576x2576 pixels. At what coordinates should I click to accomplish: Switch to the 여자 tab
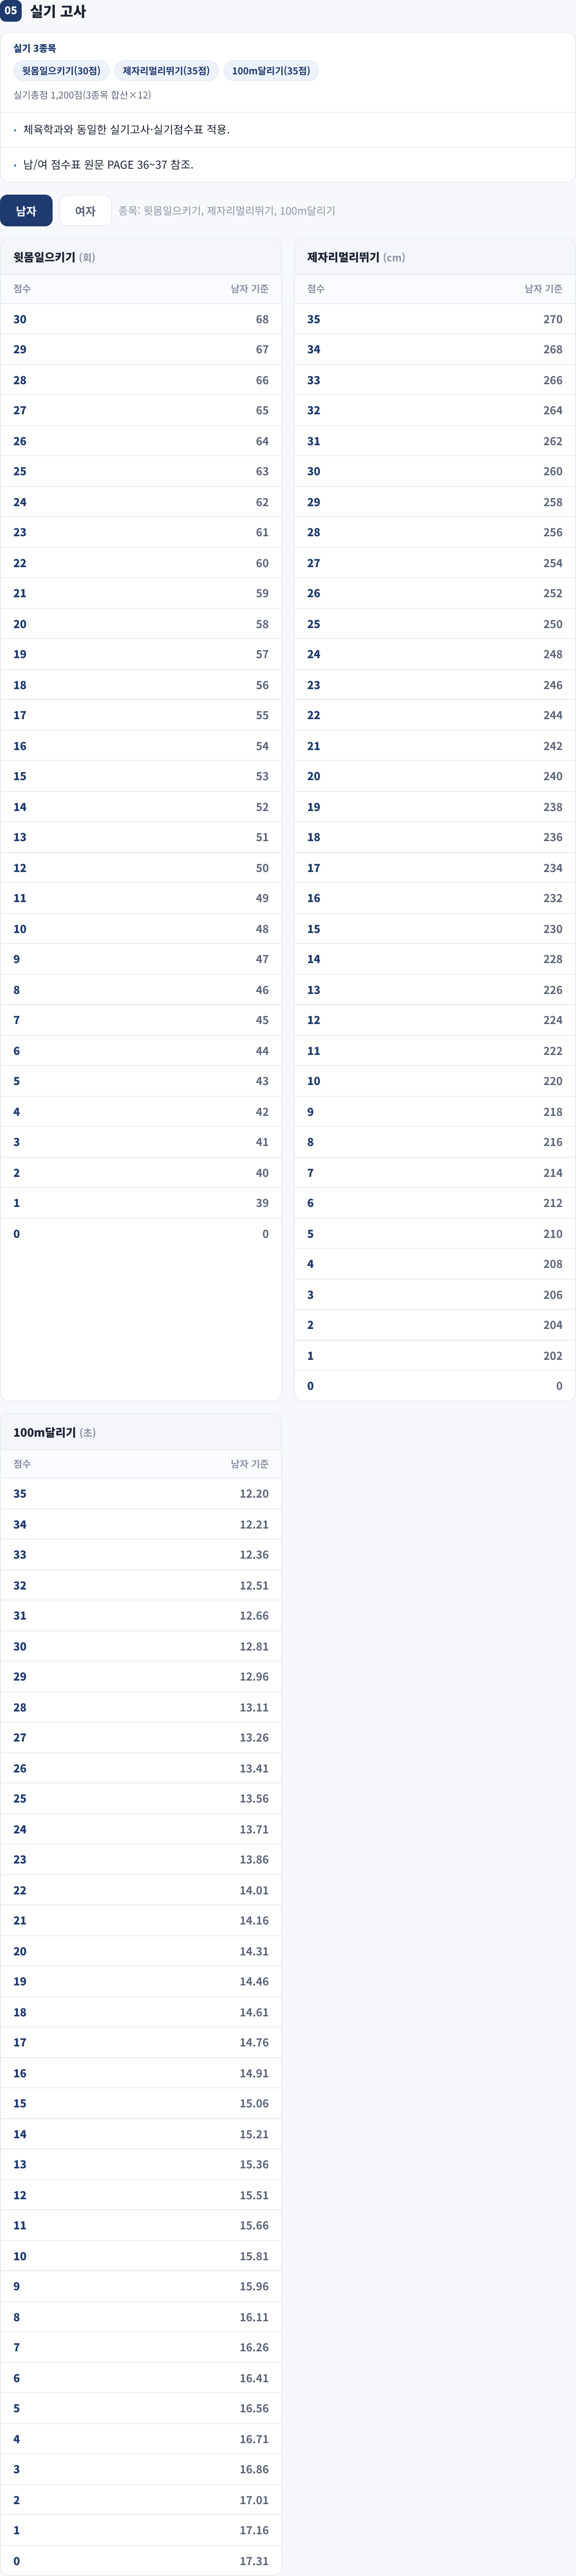(x=85, y=211)
